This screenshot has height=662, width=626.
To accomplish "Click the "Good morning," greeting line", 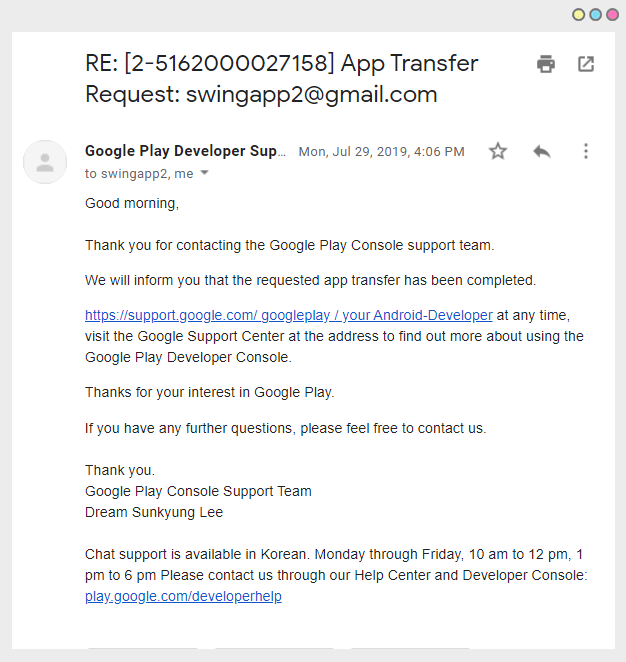I will coord(132,203).
